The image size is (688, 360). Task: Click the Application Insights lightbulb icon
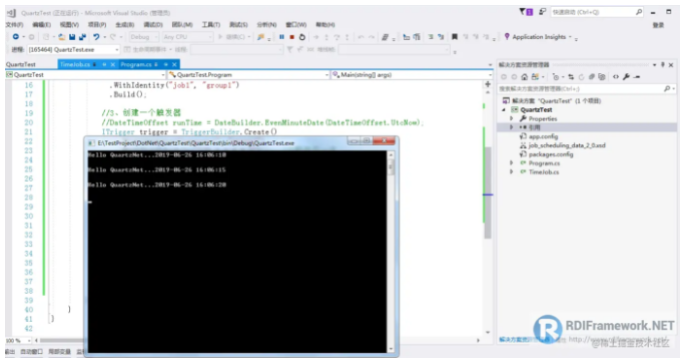click(507, 36)
